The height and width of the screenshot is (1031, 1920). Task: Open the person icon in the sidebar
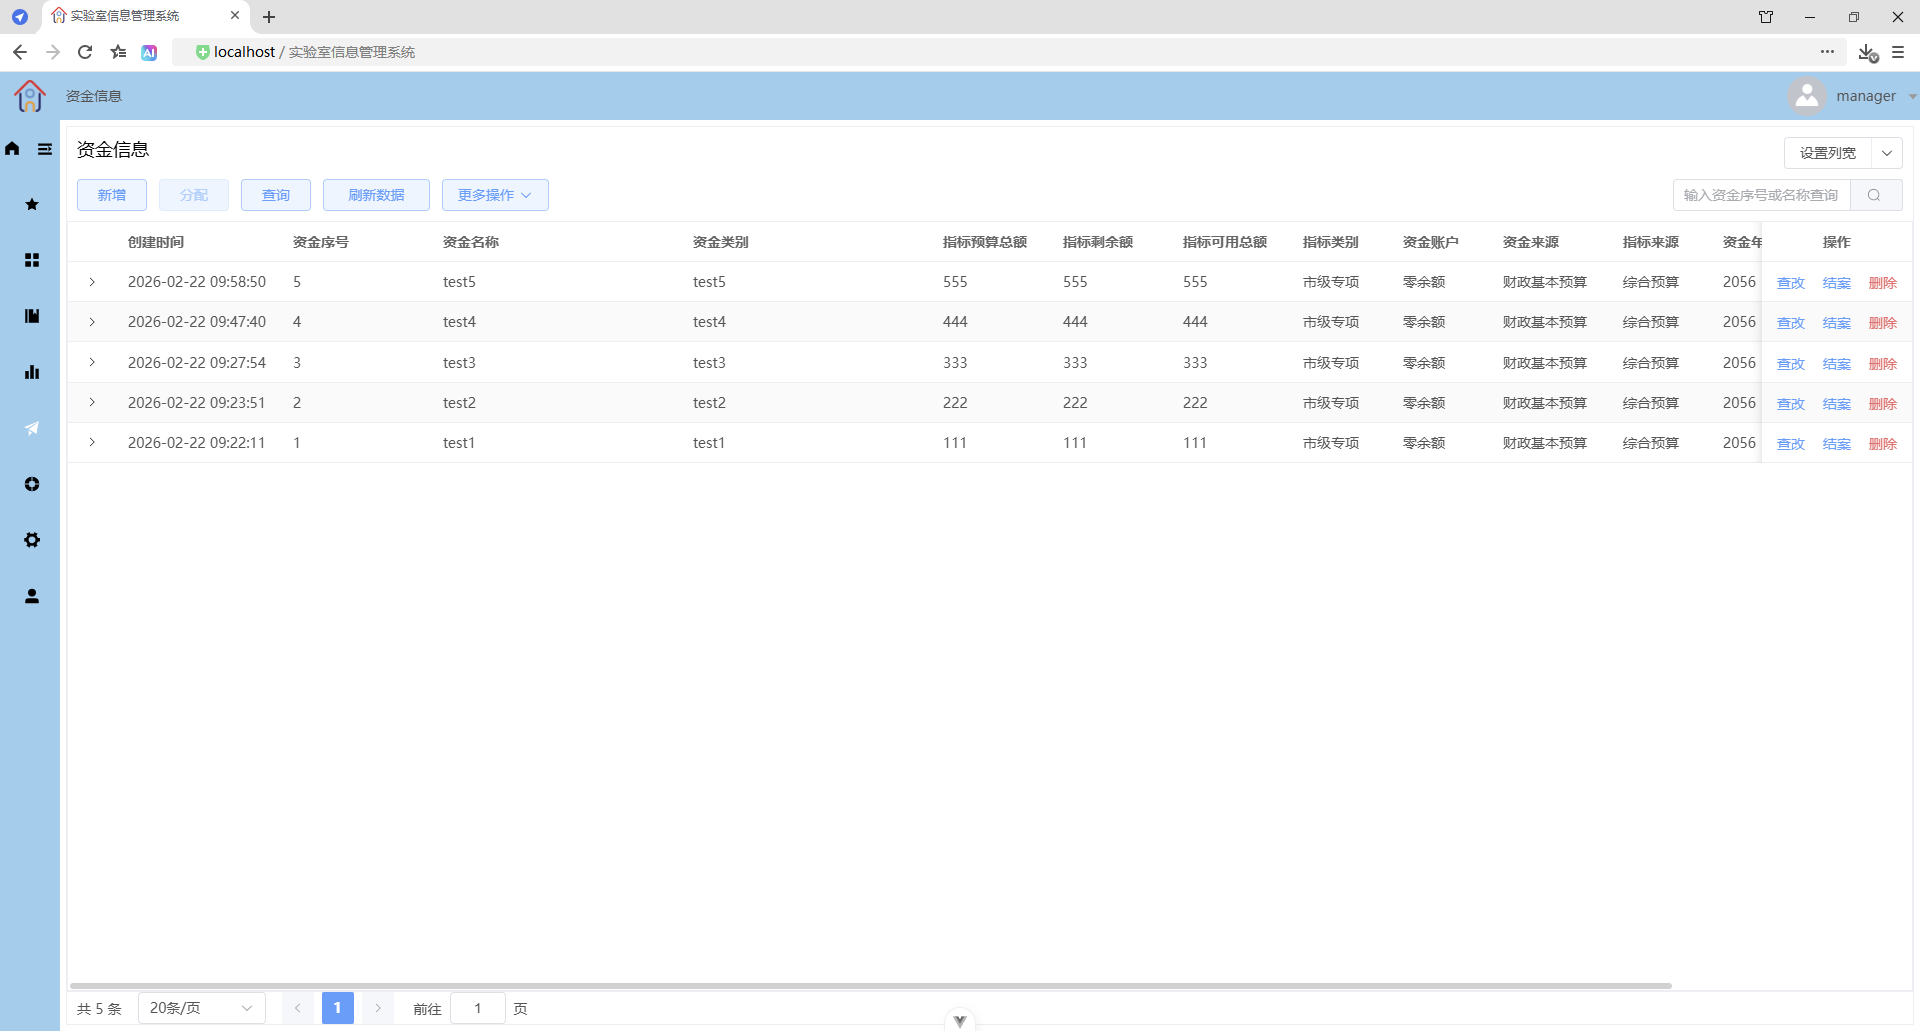click(32, 596)
